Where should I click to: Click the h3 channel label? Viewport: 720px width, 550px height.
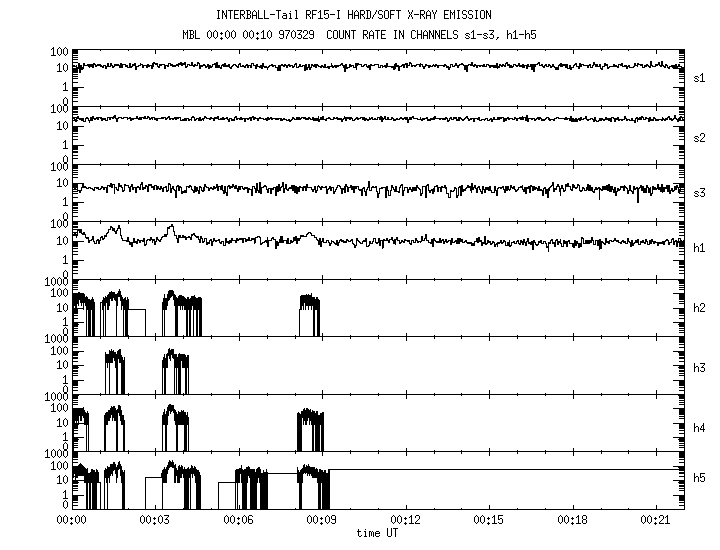pos(699,368)
